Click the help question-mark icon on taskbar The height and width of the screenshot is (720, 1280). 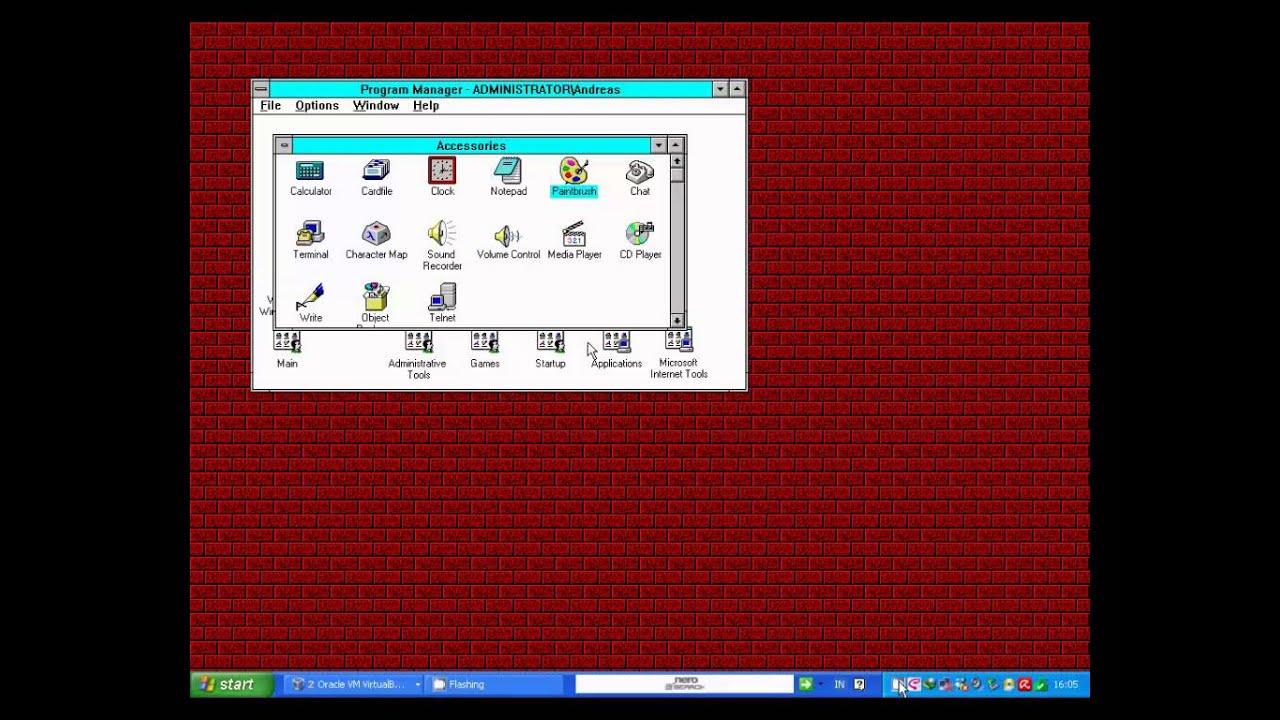[859, 684]
